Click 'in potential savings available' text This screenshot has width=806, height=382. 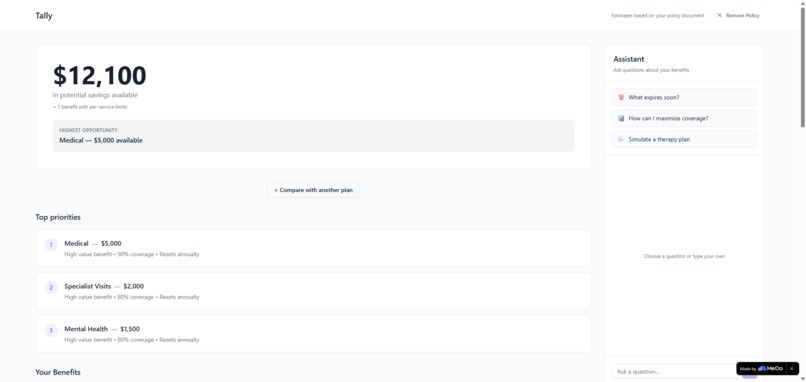(x=95, y=95)
